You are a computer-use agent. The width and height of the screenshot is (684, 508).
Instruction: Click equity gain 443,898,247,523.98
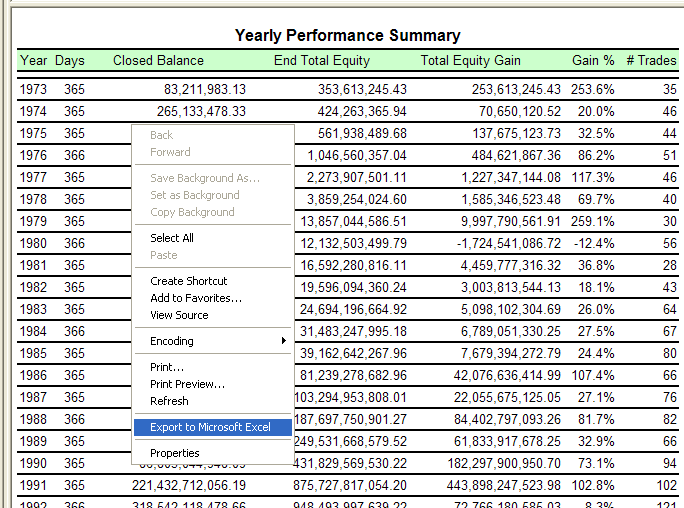pos(504,485)
